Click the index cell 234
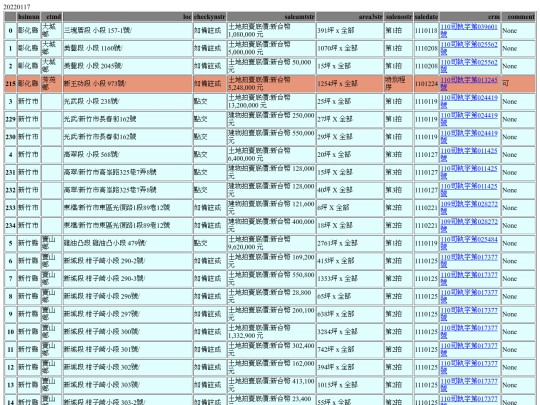The width and height of the screenshot is (540, 405). pos(10,225)
